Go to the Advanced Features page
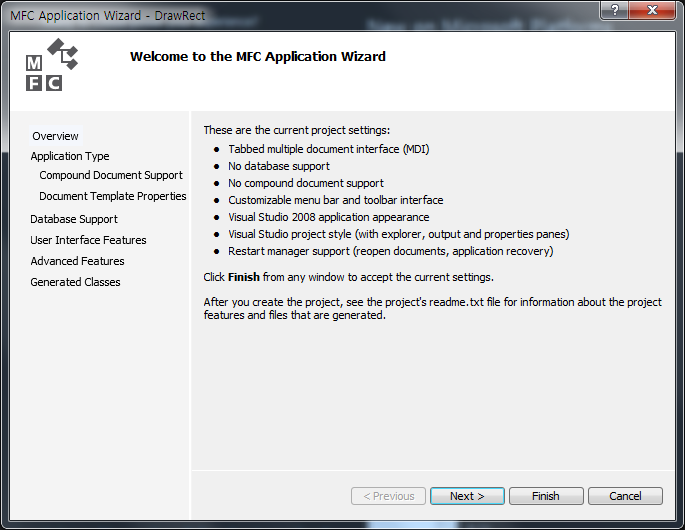 pyautogui.click(x=77, y=261)
